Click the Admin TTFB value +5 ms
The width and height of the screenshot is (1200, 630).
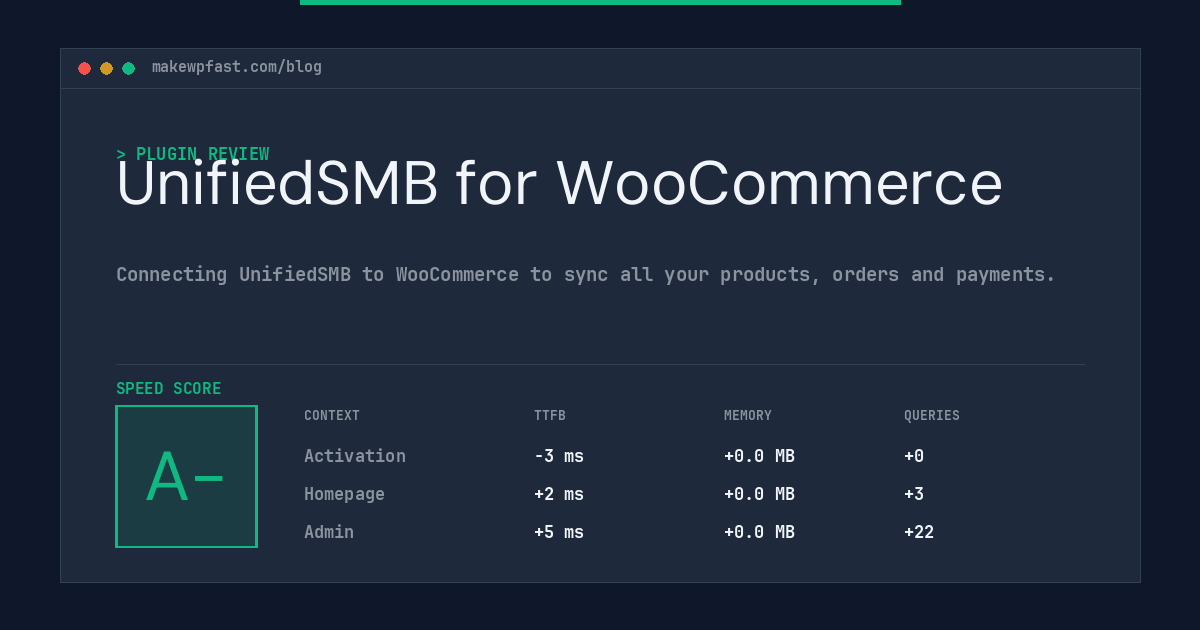[x=559, y=532]
